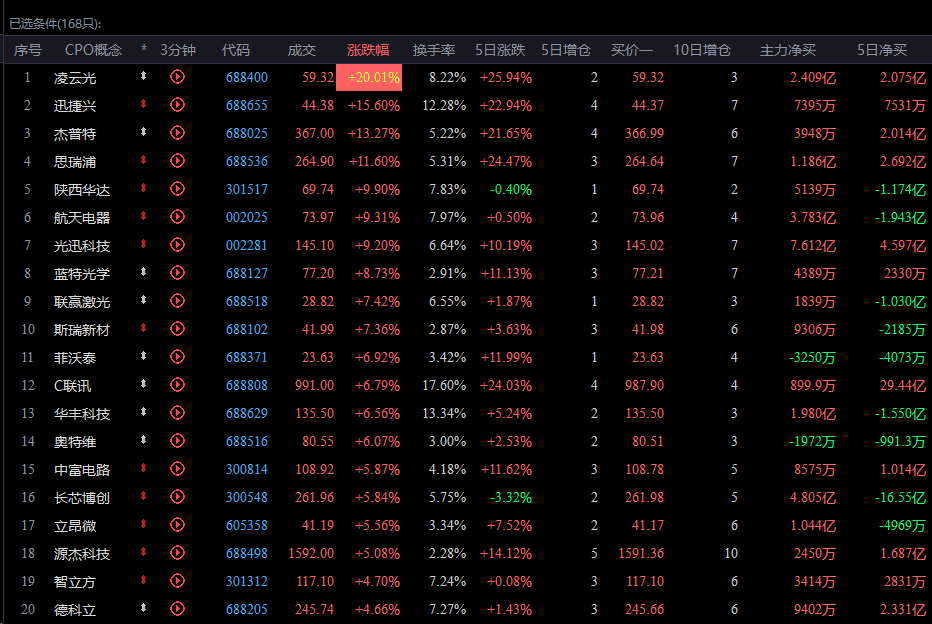Click the play icon for 航天电器
932x624 pixels.
pyautogui.click(x=178, y=217)
